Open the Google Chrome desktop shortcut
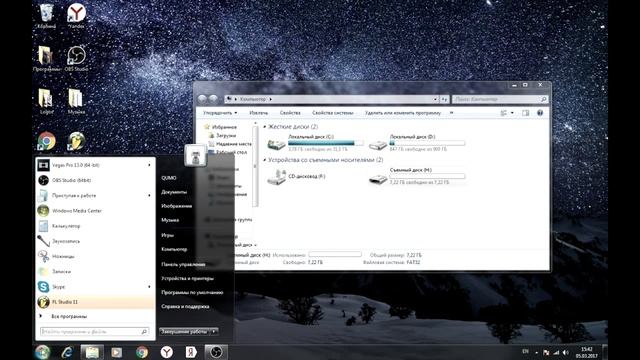This screenshot has height=360, width=640. click(x=46, y=141)
